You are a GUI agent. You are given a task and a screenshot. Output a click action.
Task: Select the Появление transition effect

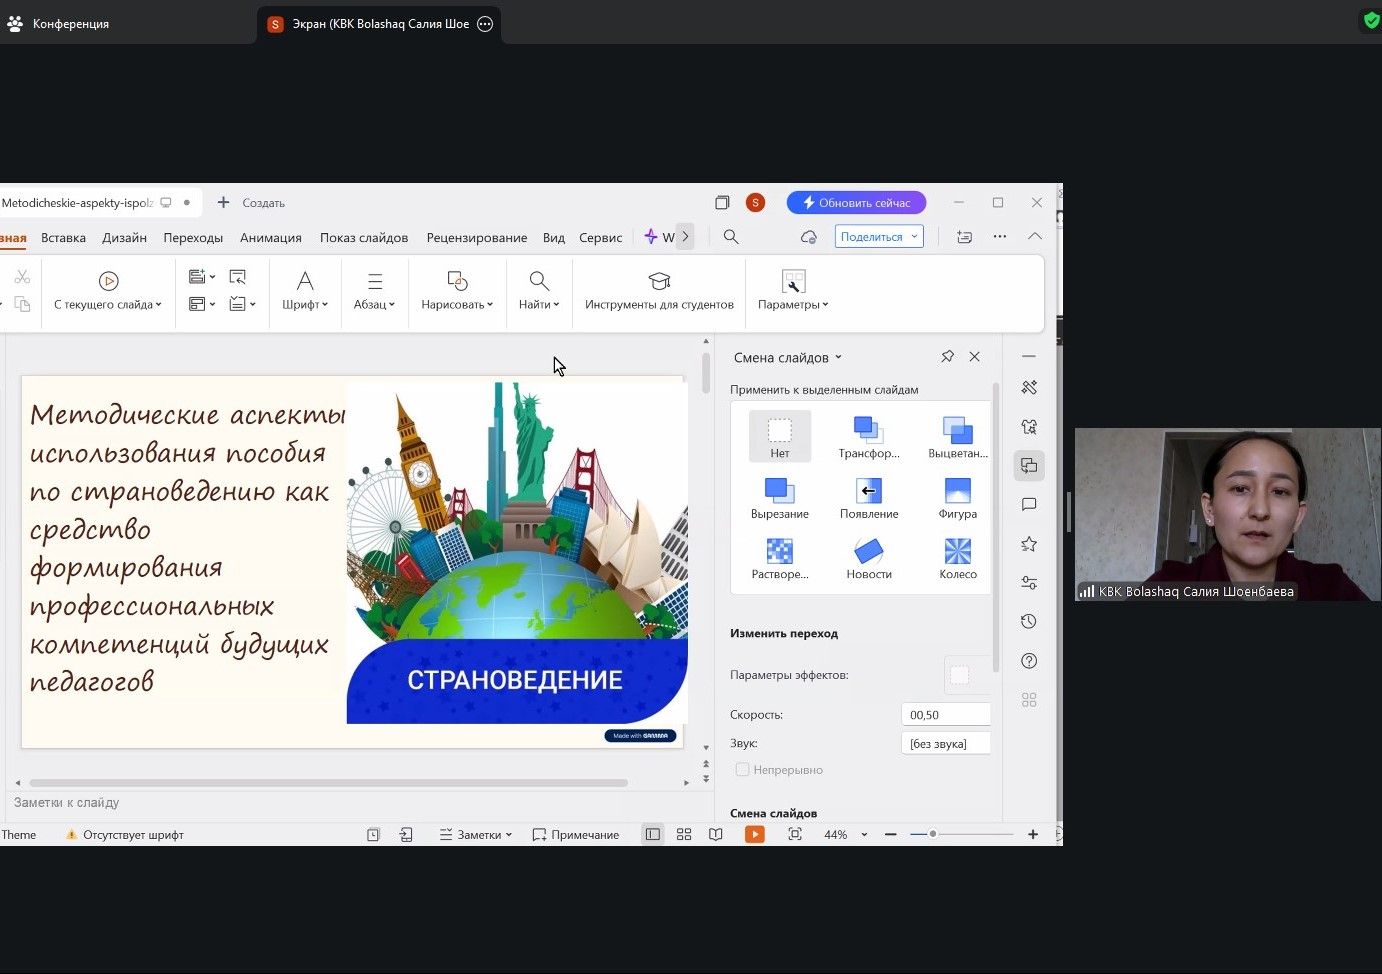pos(868,490)
